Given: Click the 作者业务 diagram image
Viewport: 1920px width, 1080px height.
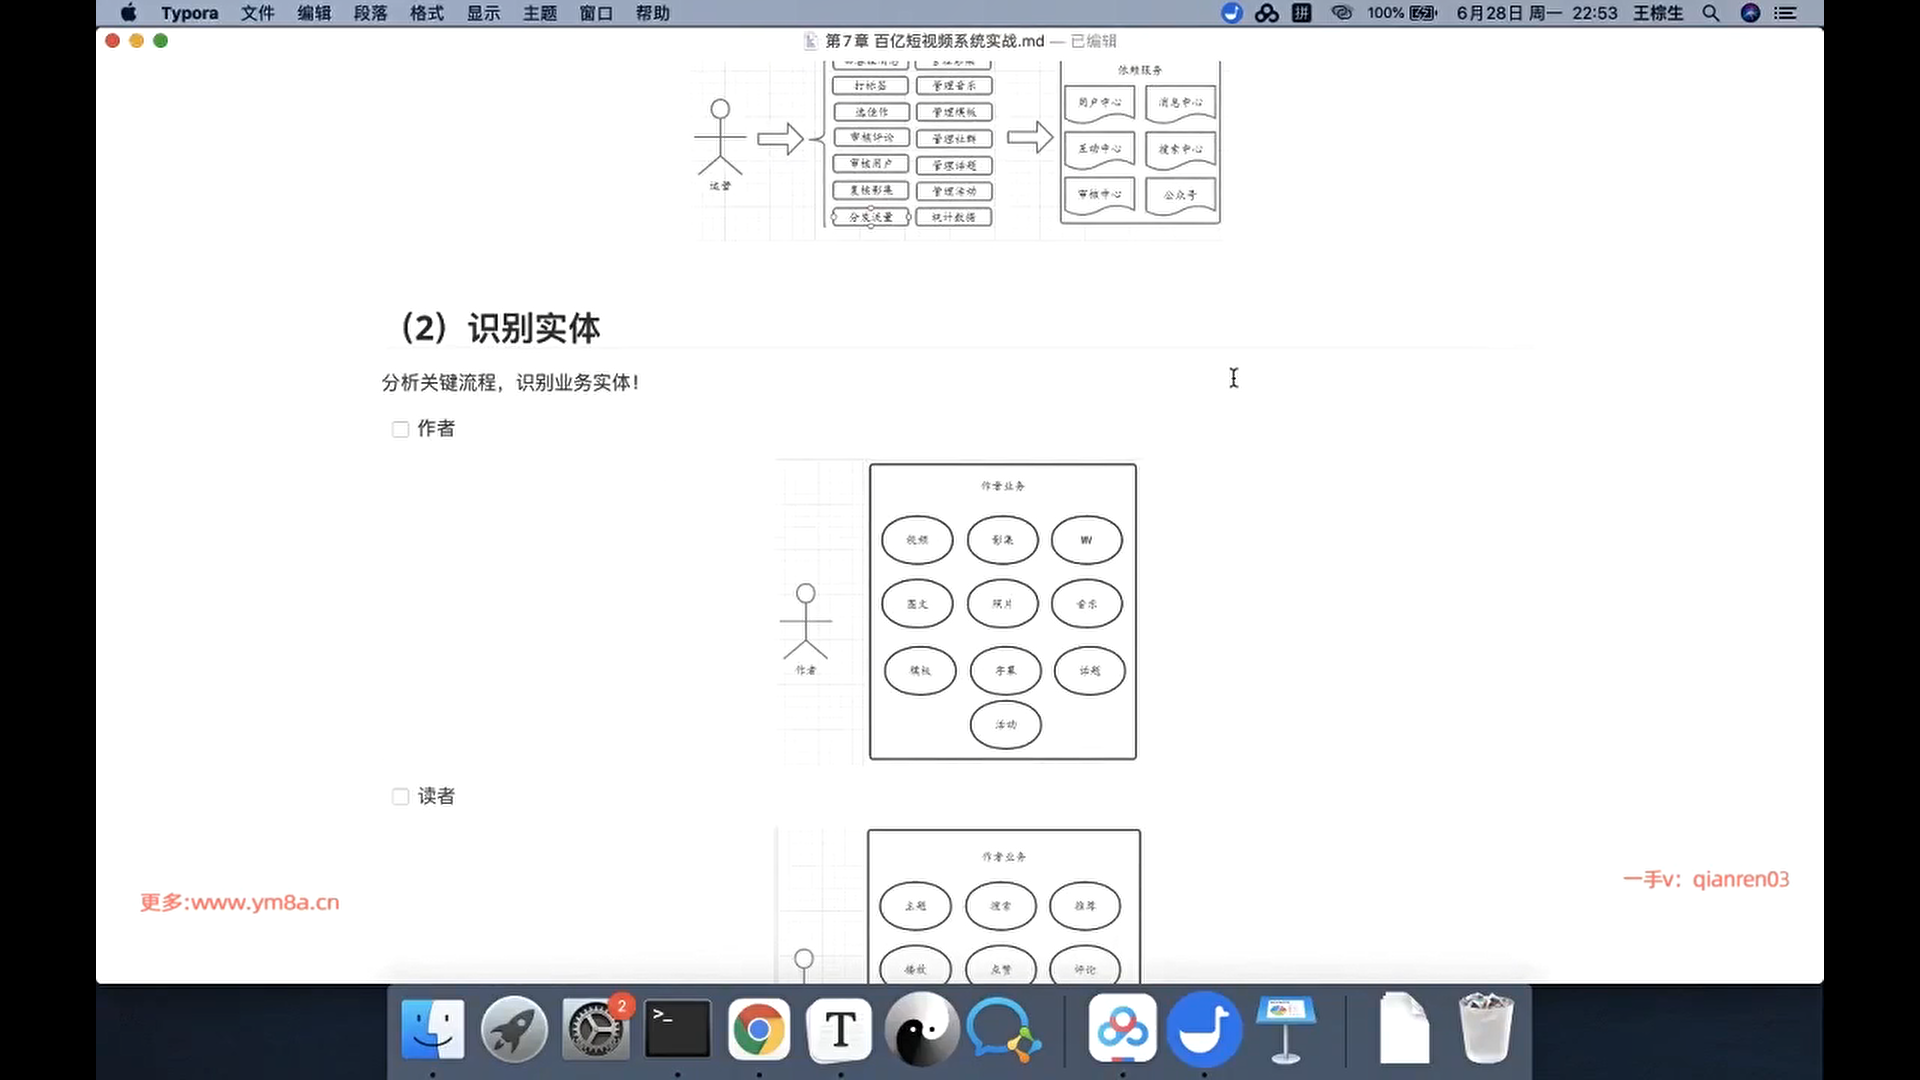Looking at the screenshot, I should pos(1002,611).
